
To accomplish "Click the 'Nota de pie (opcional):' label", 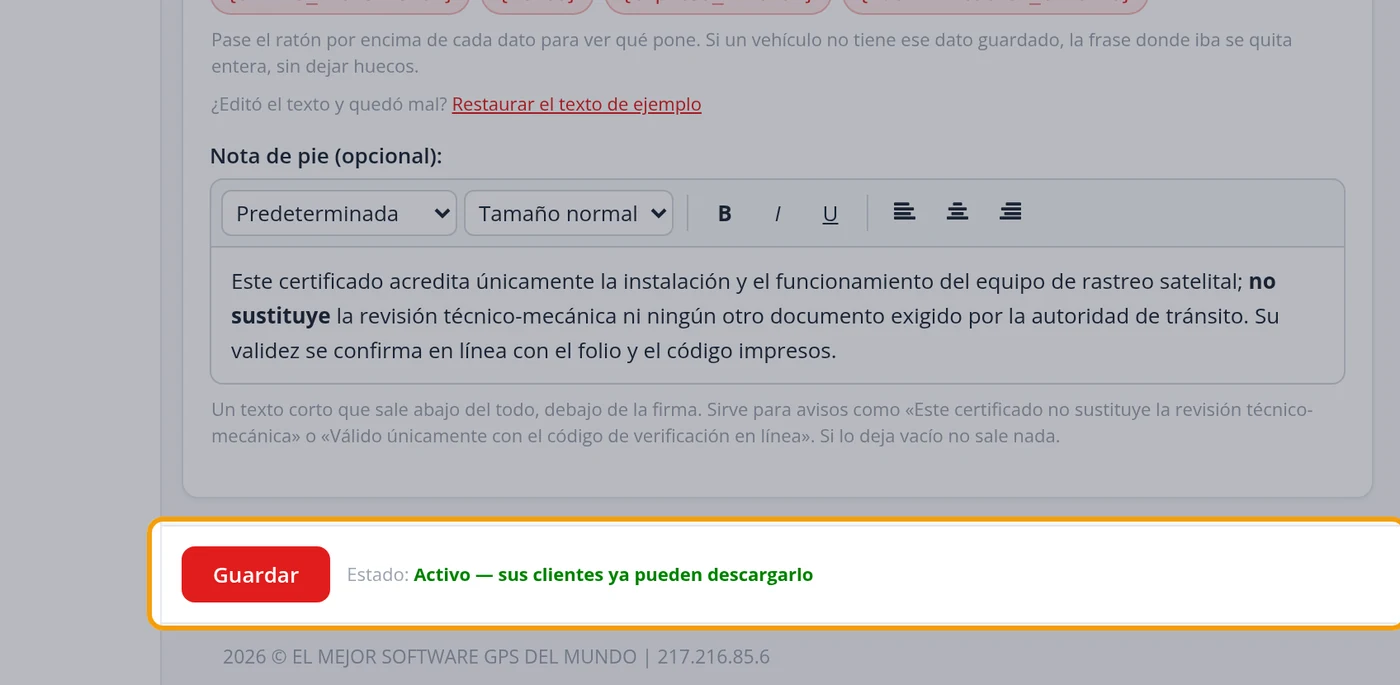I will click(326, 156).
